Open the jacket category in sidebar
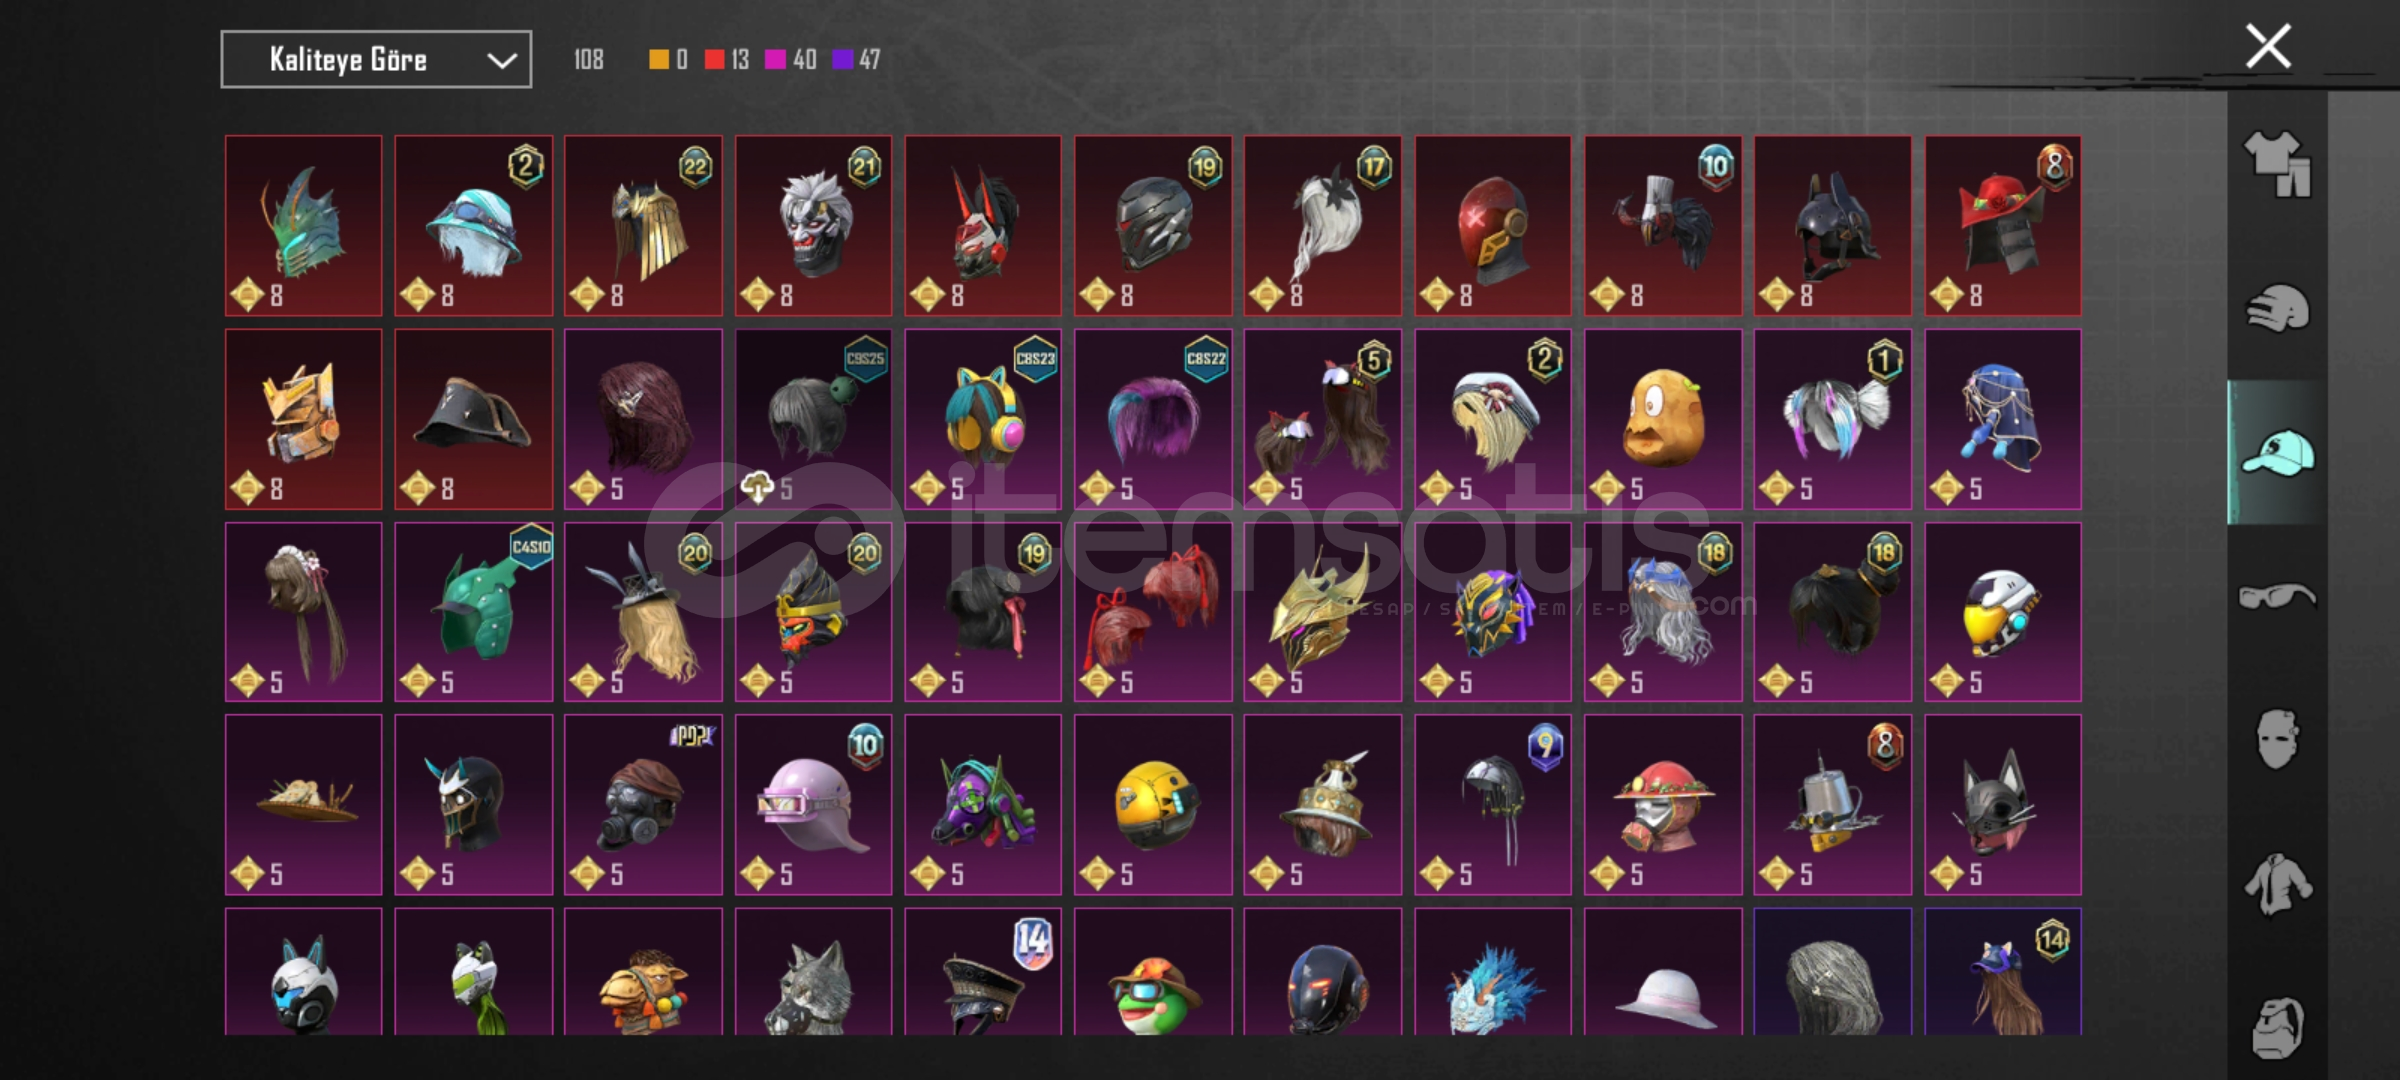 click(2277, 884)
